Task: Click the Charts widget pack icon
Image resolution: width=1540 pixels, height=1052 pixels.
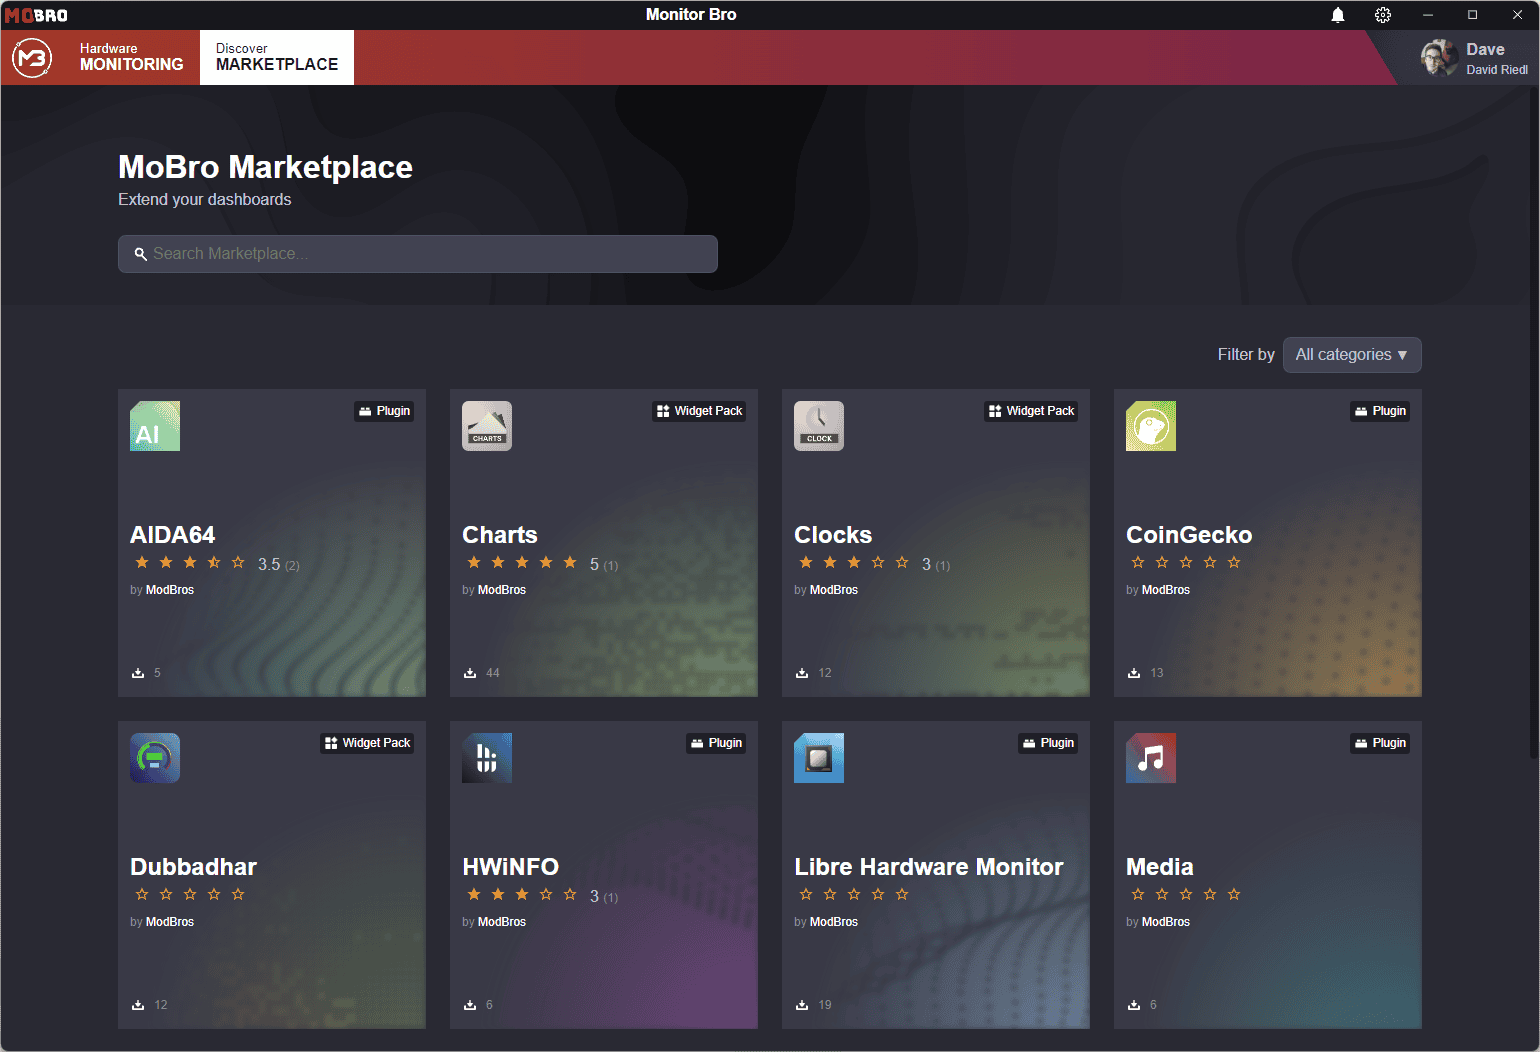Action: click(x=487, y=426)
